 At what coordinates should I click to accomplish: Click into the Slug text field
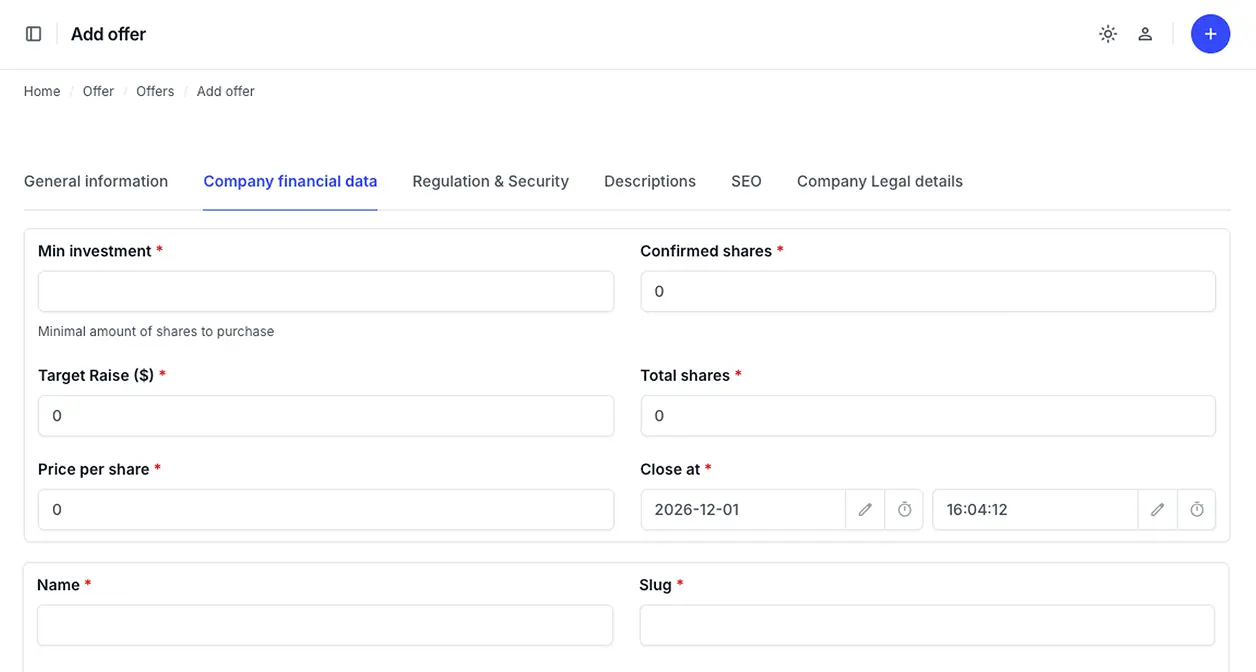click(x=927, y=625)
